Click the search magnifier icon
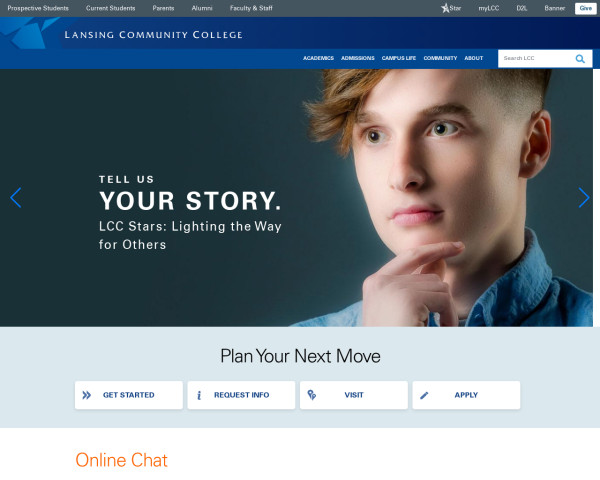Screen dimensions: 600x480 click(580, 59)
